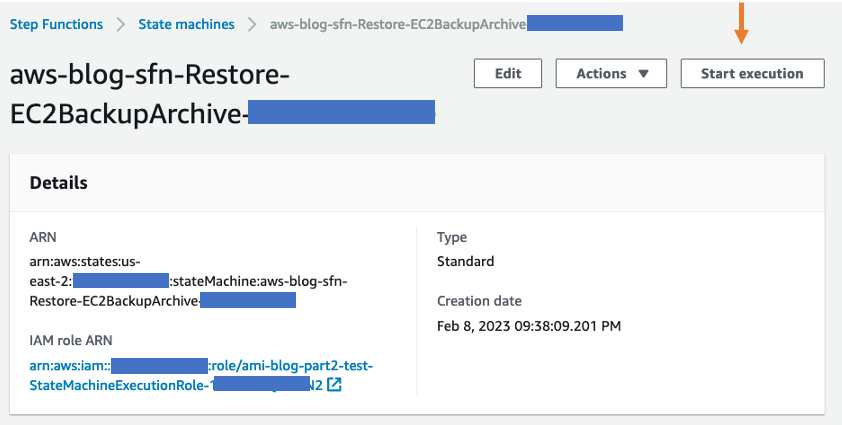Click the Start execution button
The height and width of the screenshot is (425, 842).
coord(752,74)
